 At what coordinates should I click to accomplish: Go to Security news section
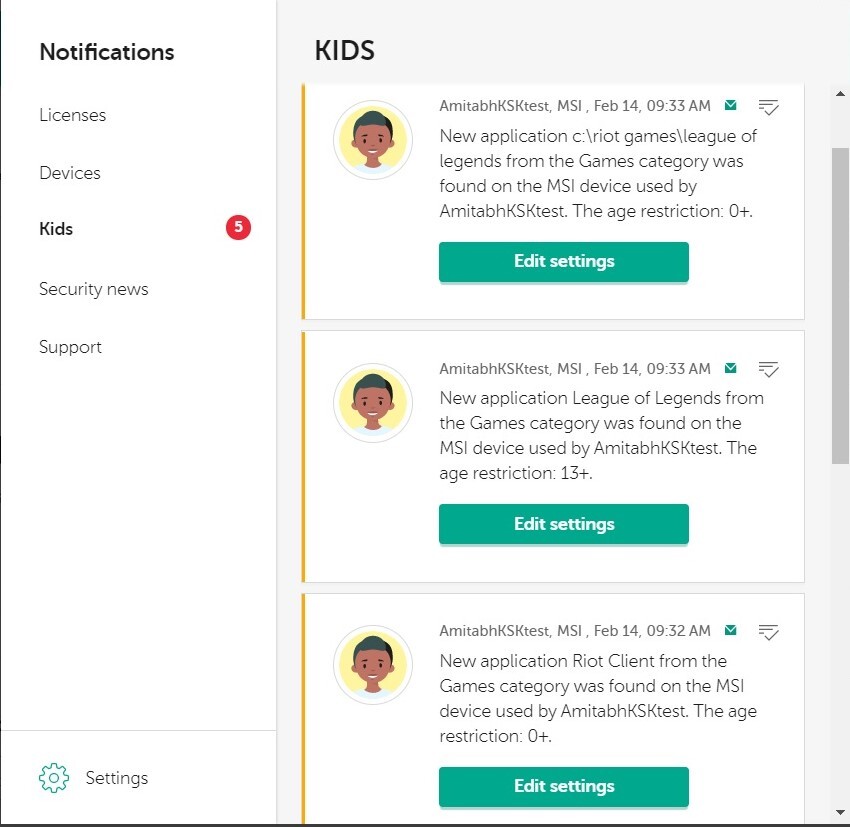coord(94,289)
